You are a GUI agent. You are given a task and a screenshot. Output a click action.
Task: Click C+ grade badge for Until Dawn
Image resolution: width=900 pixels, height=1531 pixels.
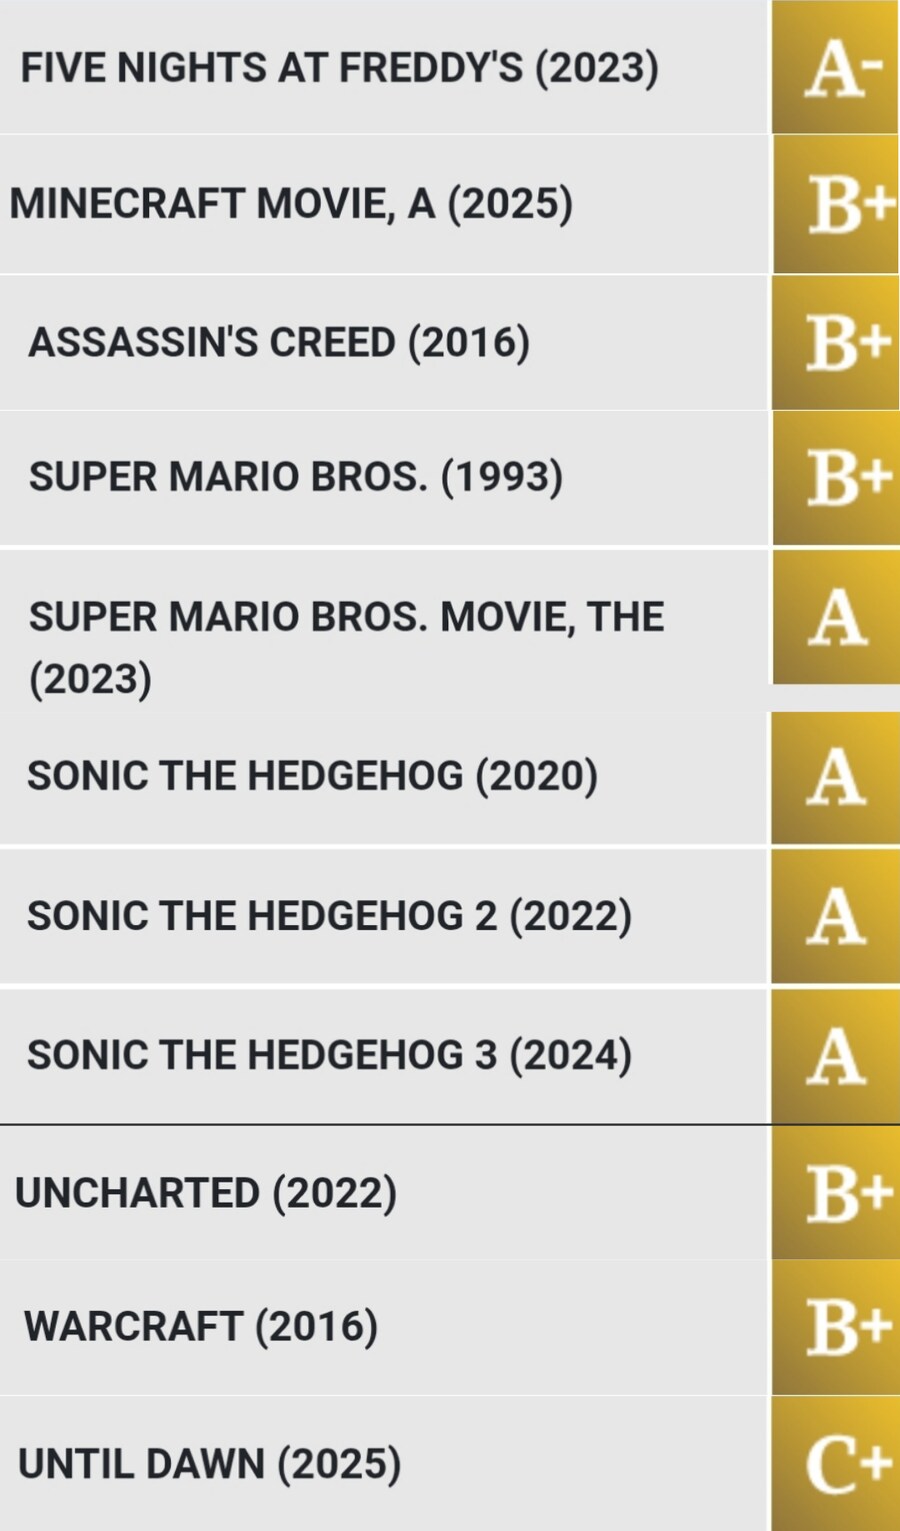(x=836, y=1465)
